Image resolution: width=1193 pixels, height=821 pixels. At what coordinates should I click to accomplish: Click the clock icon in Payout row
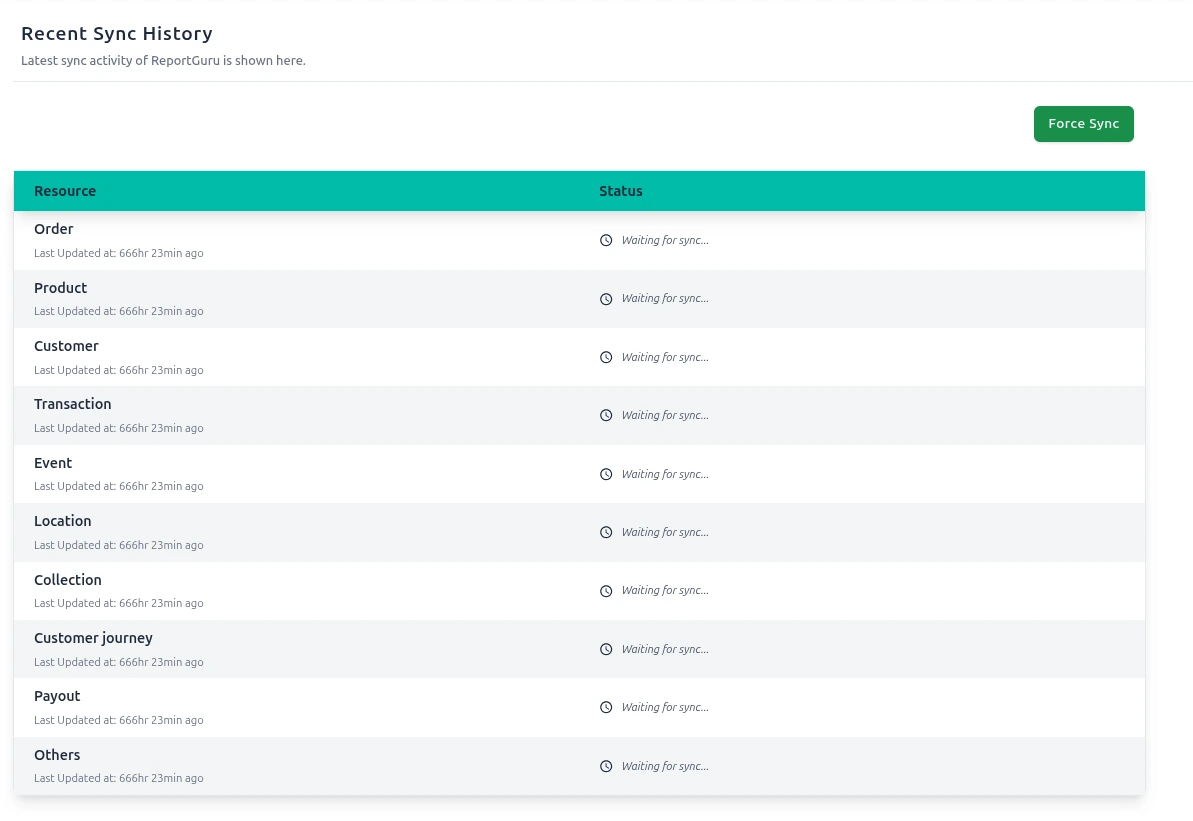click(606, 707)
